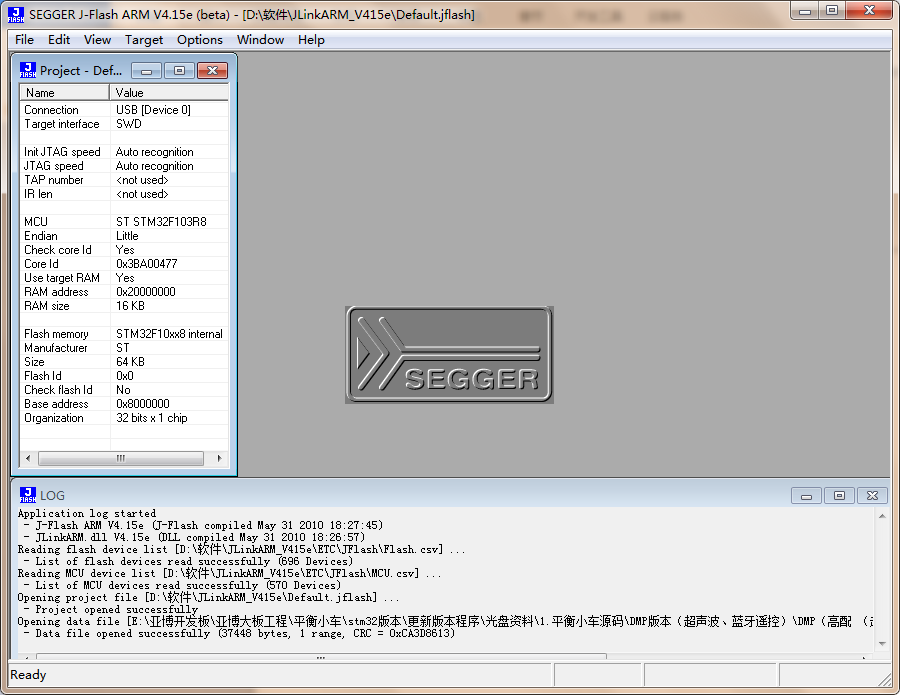Click the JTAG speed row label
This screenshot has height=695, width=900.
pyautogui.click(x=53, y=166)
